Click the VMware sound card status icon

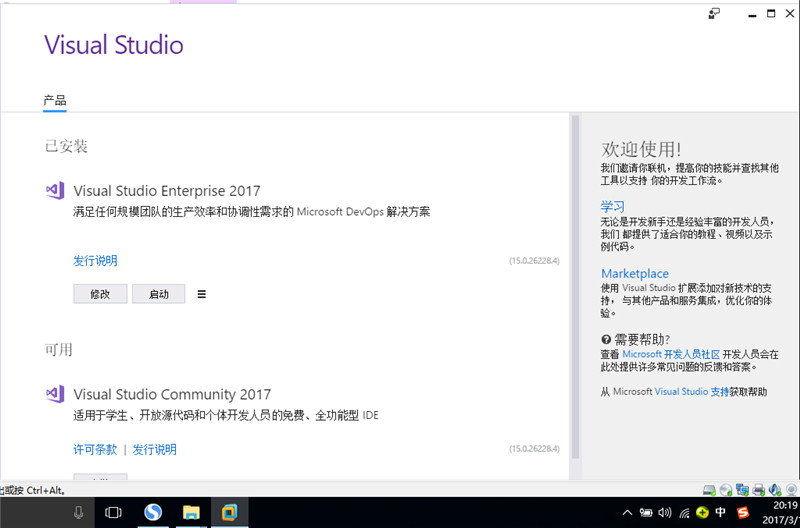pyautogui.click(x=774, y=490)
